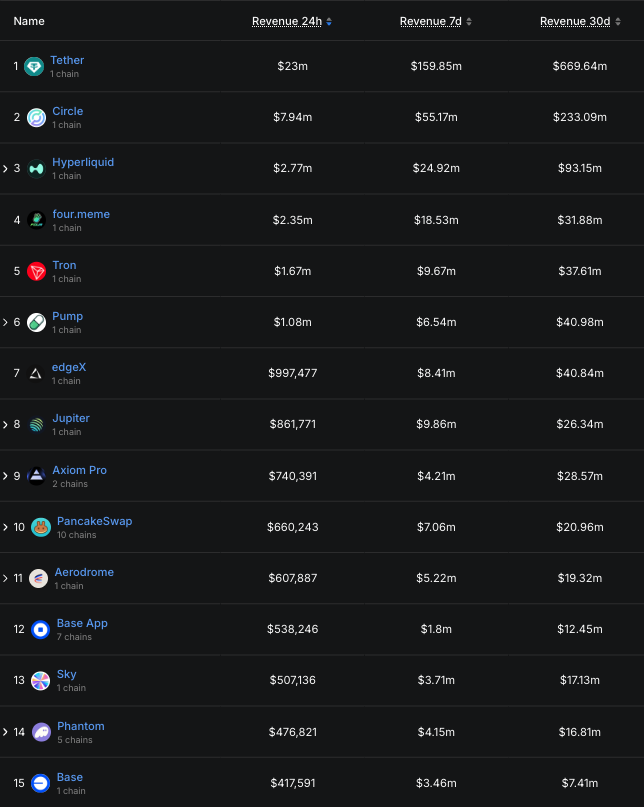Screen dimensions: 644x807
Task: Open the edgeX protocol link
Action: click(69, 367)
